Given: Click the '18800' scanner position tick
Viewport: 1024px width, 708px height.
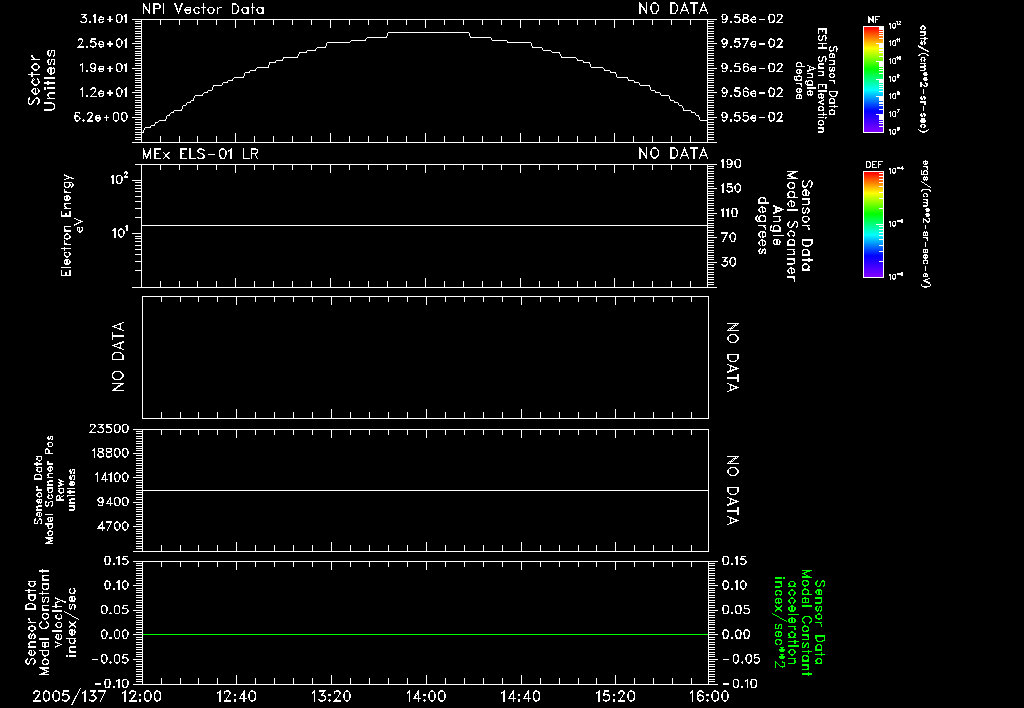Looking at the screenshot, I should click(109, 453).
